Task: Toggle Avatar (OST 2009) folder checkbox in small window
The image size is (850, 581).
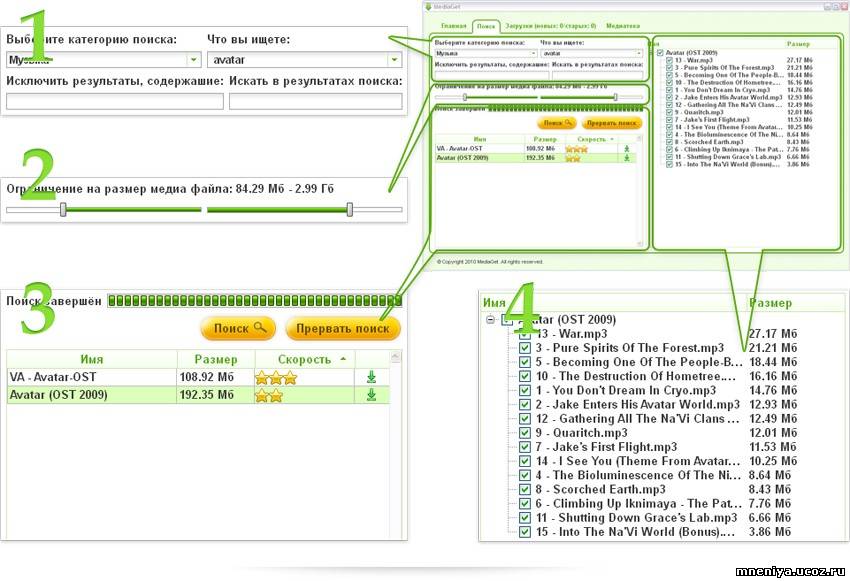Action: click(x=660, y=53)
